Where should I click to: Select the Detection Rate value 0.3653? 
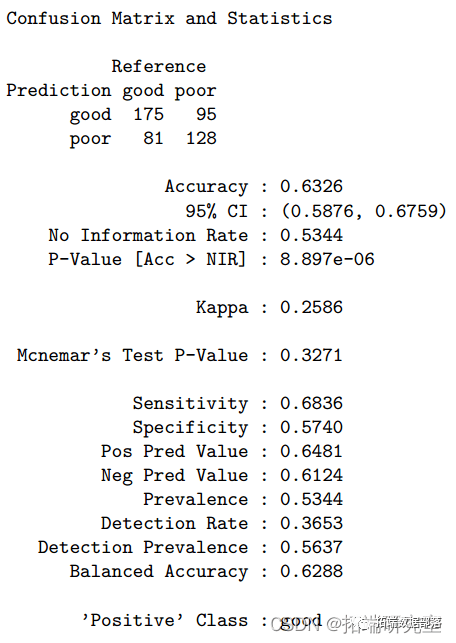point(311,523)
